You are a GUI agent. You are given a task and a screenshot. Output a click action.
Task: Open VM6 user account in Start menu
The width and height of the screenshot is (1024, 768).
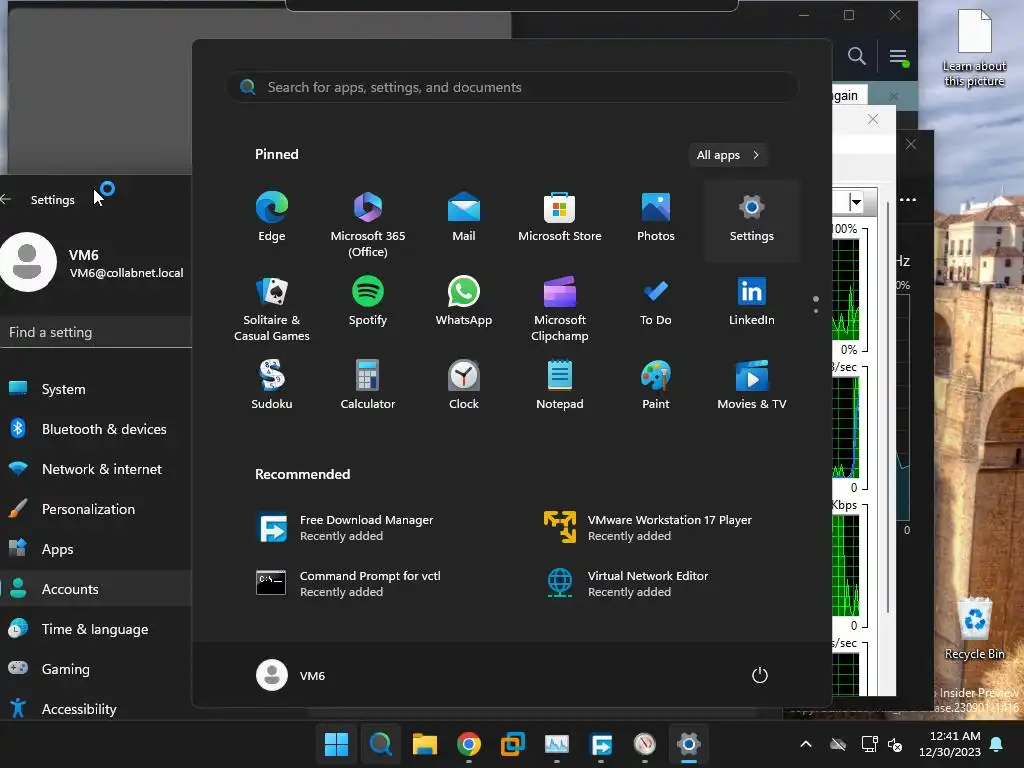click(291, 675)
